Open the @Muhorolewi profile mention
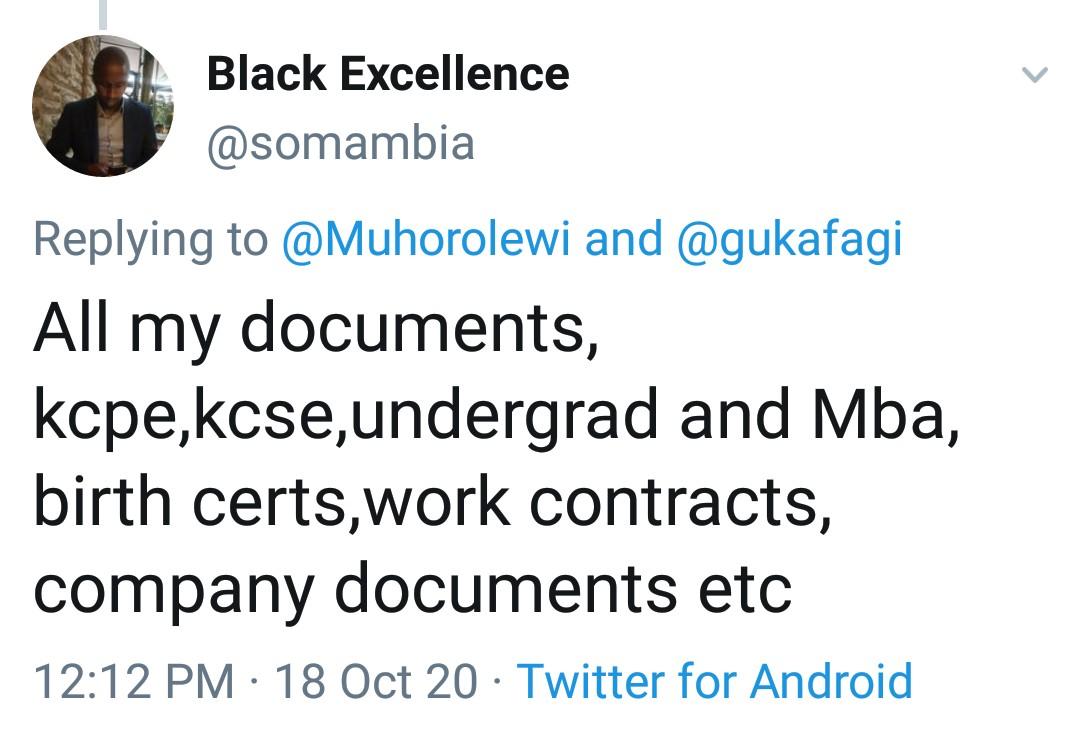 point(427,240)
